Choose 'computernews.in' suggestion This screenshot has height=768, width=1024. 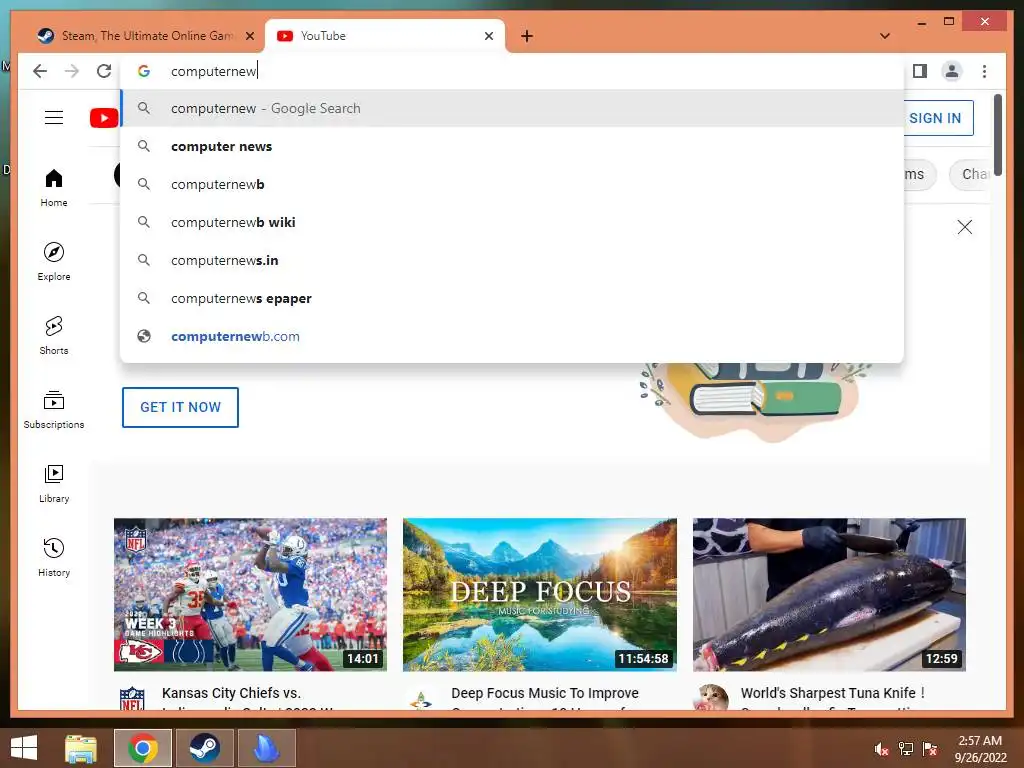512,260
